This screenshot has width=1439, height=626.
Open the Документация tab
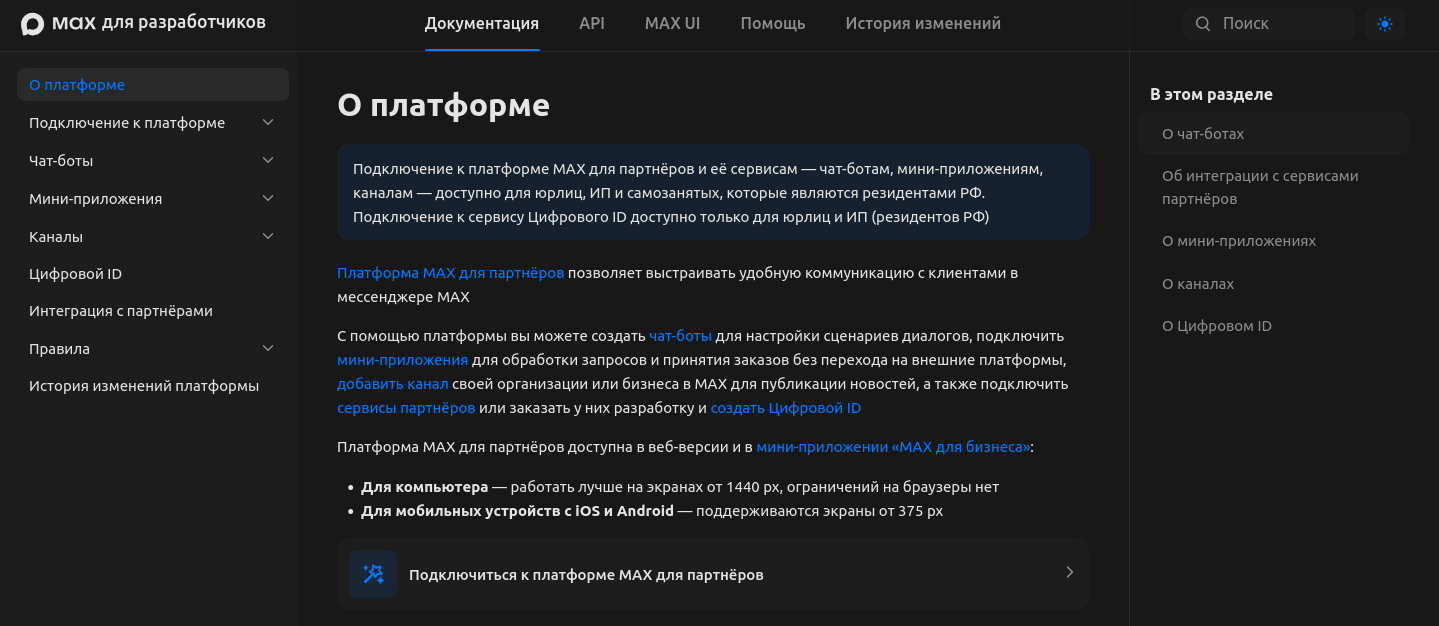coord(482,24)
